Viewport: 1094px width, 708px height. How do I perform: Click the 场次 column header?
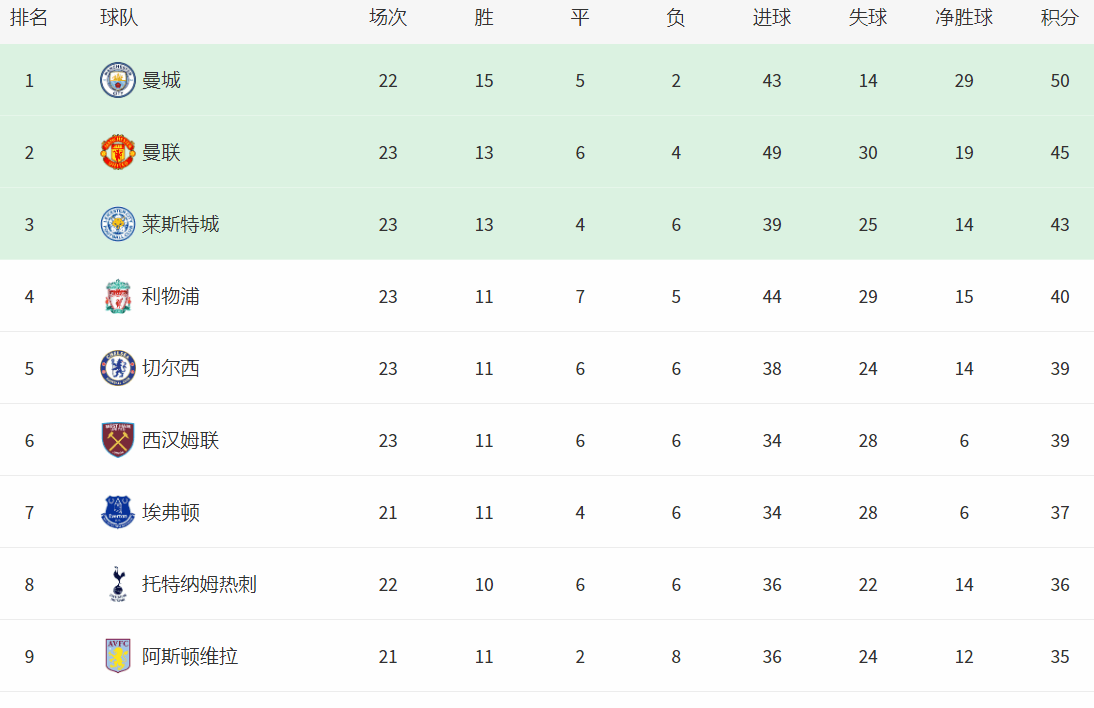click(x=388, y=18)
